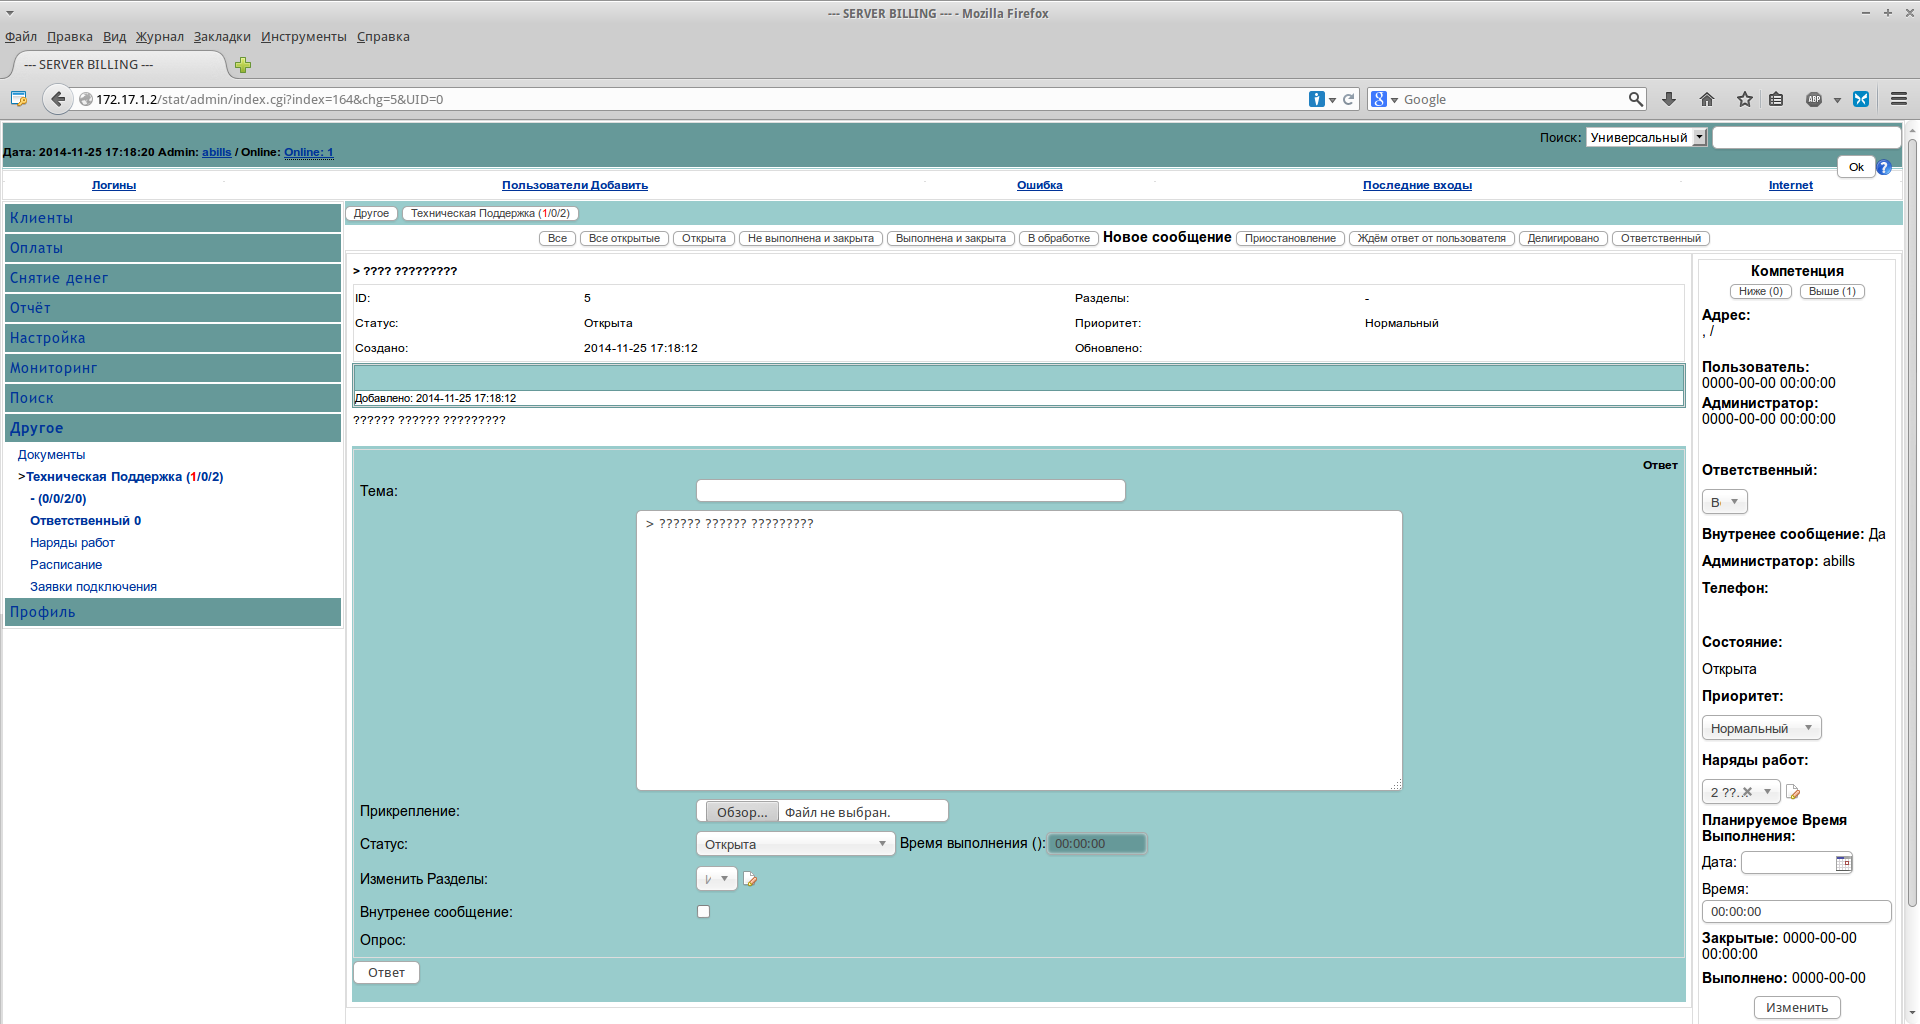Screen dimensions: 1920x1024
Task: Open the Инструменты menu
Action: tap(304, 37)
